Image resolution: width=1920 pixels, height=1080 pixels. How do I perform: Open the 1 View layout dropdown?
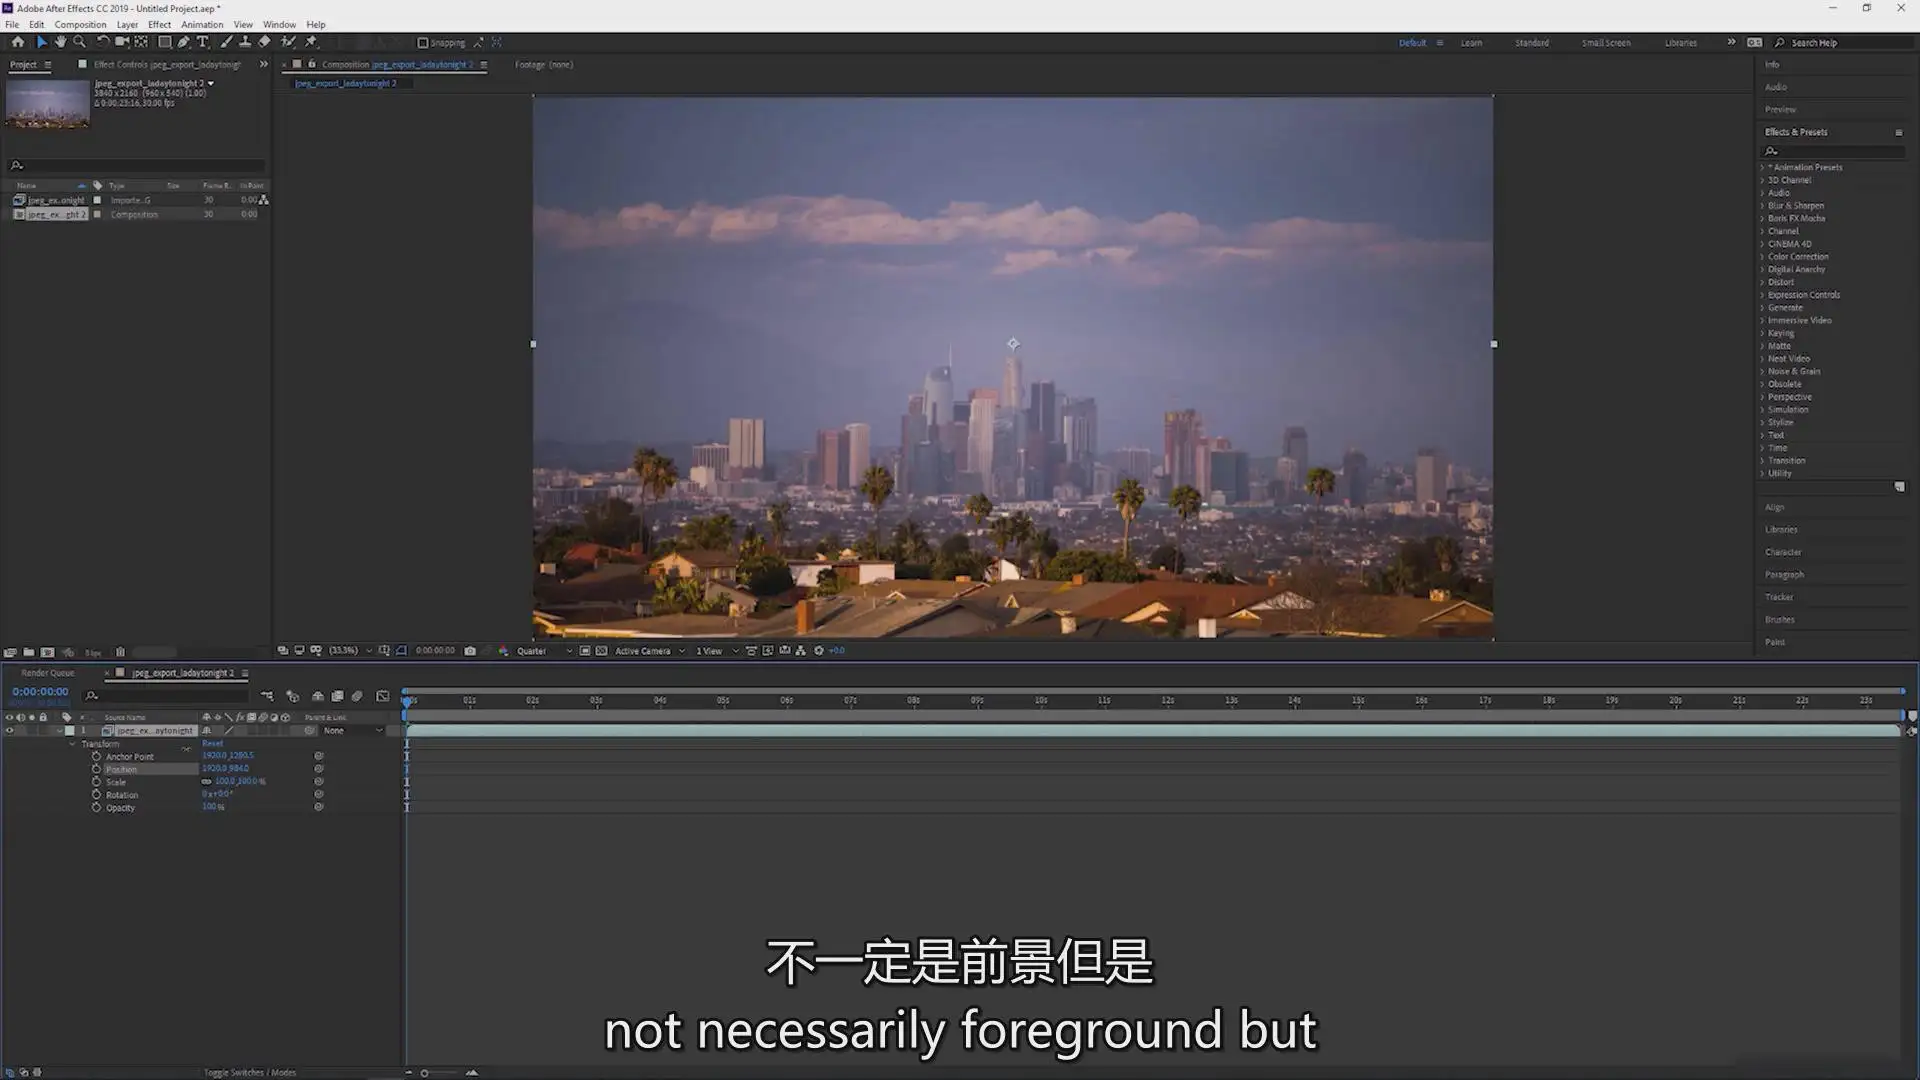coord(717,651)
